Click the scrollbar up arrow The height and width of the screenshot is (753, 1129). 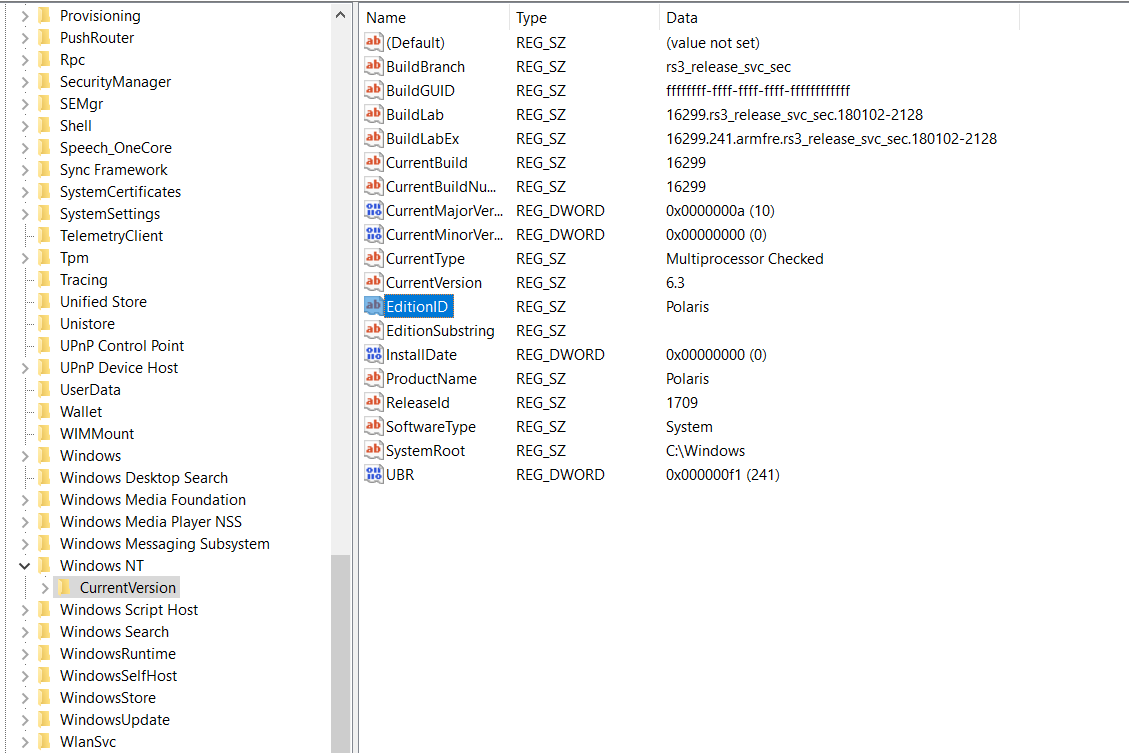click(x=340, y=14)
